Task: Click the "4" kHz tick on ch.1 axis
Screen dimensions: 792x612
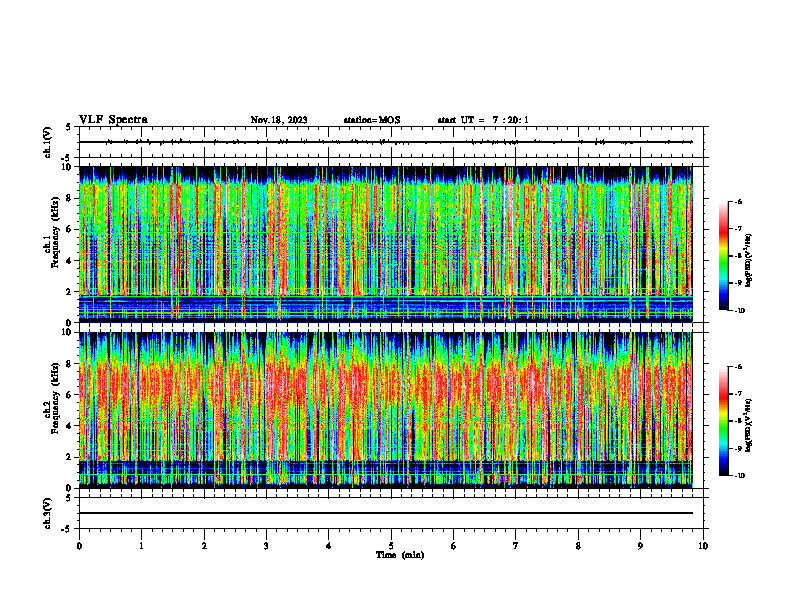Action: tap(70, 261)
